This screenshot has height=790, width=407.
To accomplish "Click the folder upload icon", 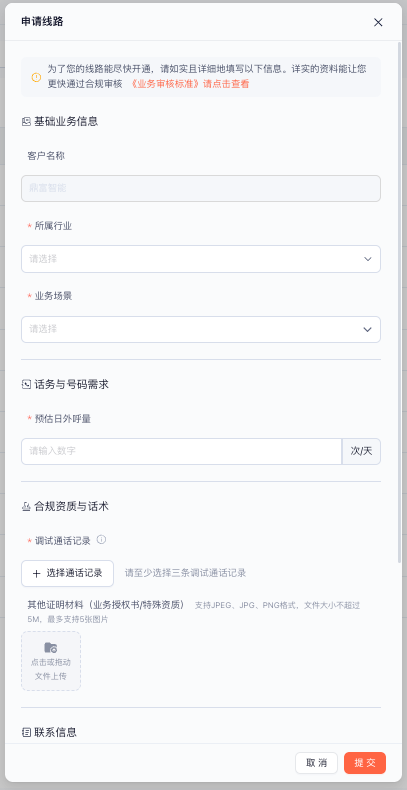I will pos(50,647).
